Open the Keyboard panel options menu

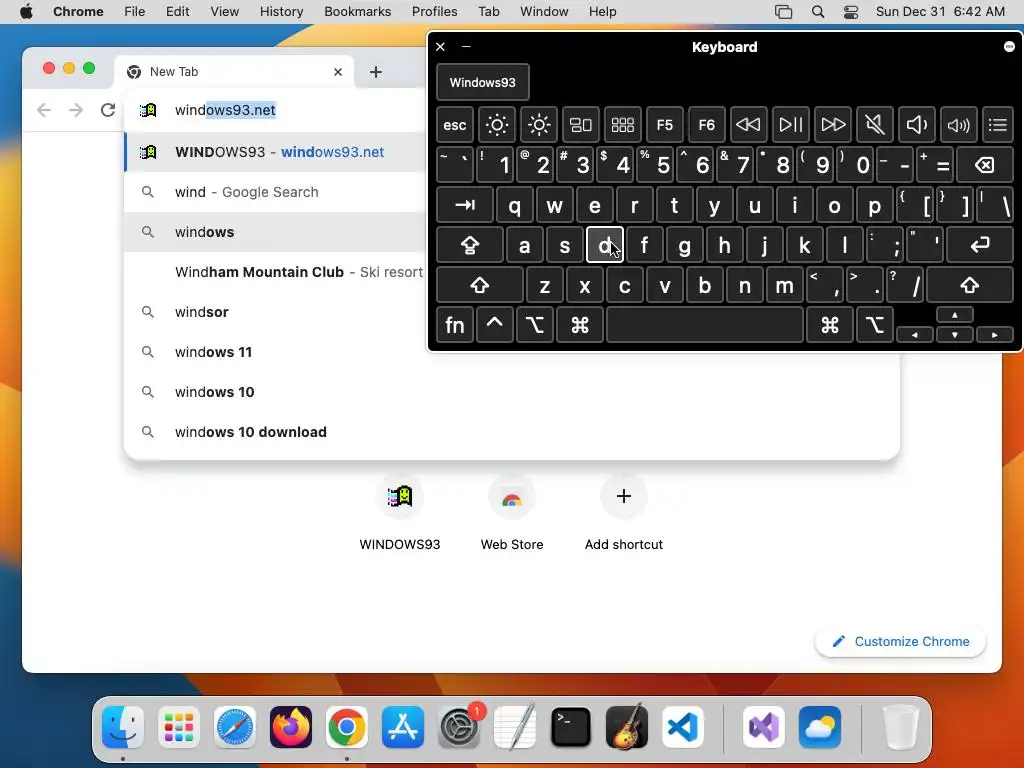(1009, 46)
